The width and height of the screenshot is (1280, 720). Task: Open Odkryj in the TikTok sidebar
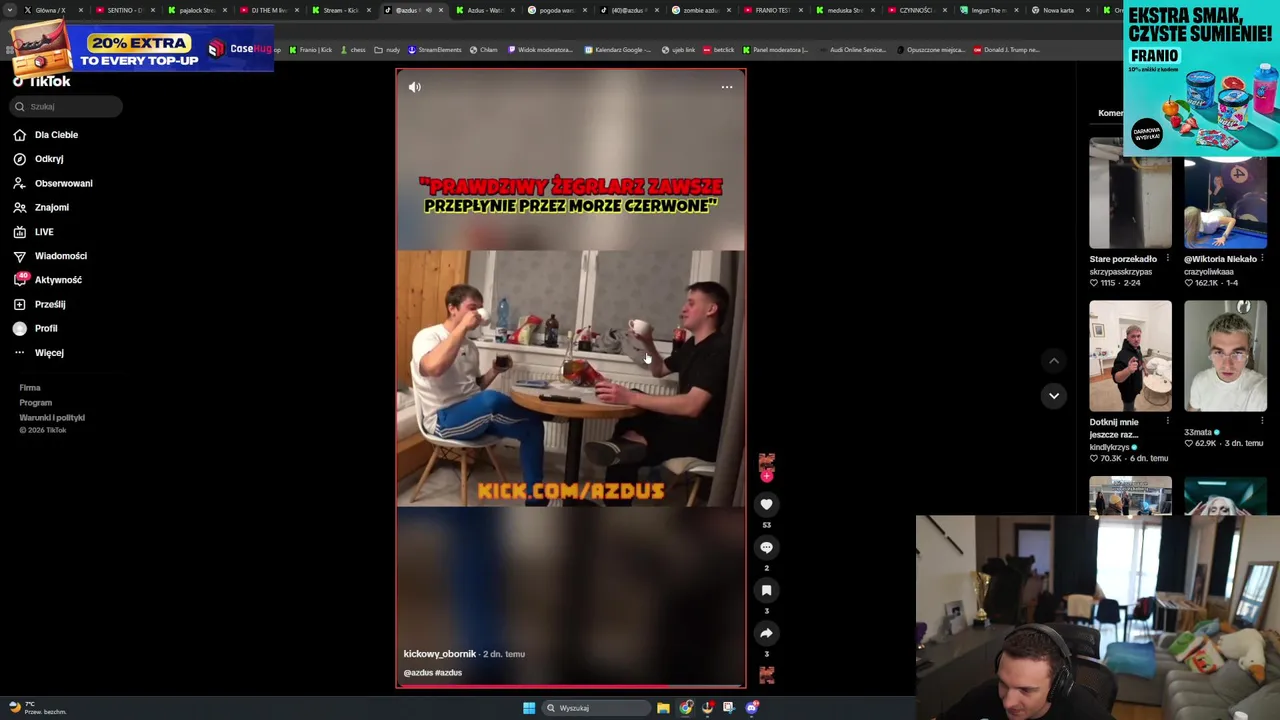point(39,159)
